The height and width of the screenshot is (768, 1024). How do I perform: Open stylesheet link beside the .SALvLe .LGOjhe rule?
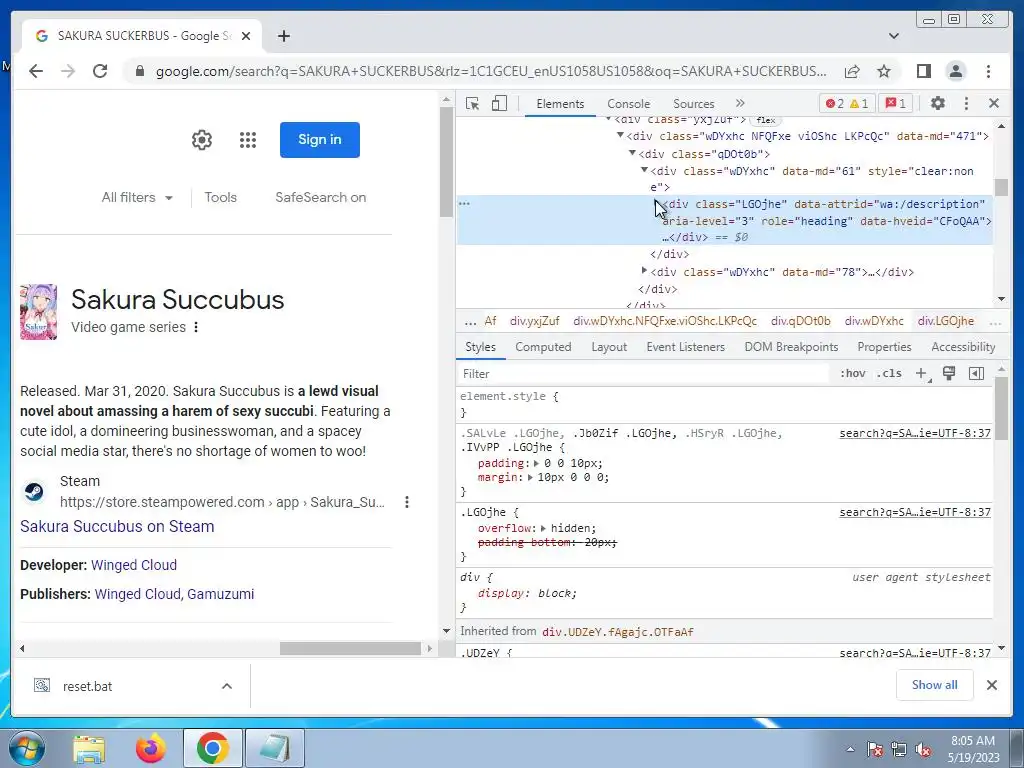(915, 433)
